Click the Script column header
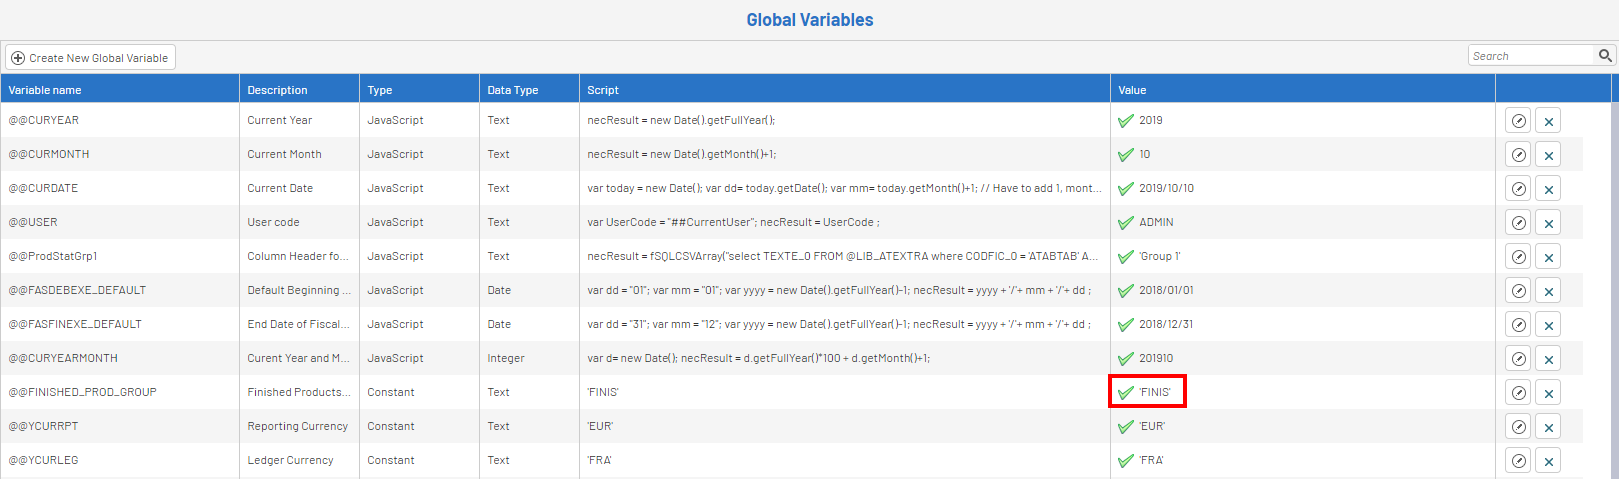The height and width of the screenshot is (479, 1619). click(x=603, y=90)
